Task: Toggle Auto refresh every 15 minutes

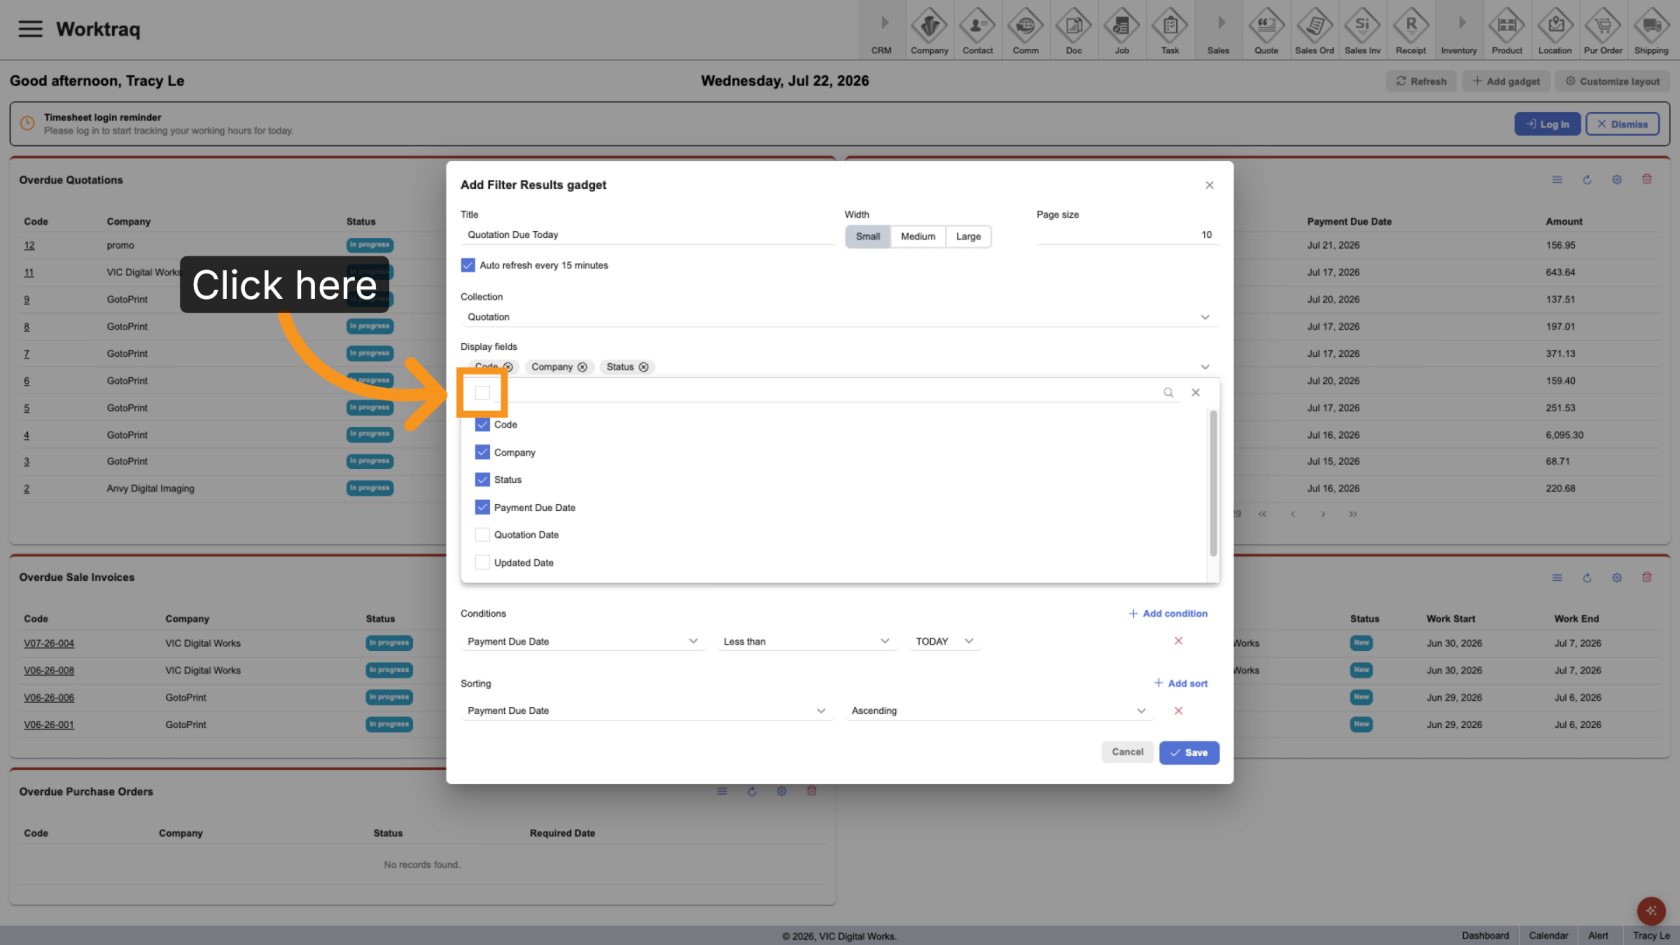Action: 468,265
